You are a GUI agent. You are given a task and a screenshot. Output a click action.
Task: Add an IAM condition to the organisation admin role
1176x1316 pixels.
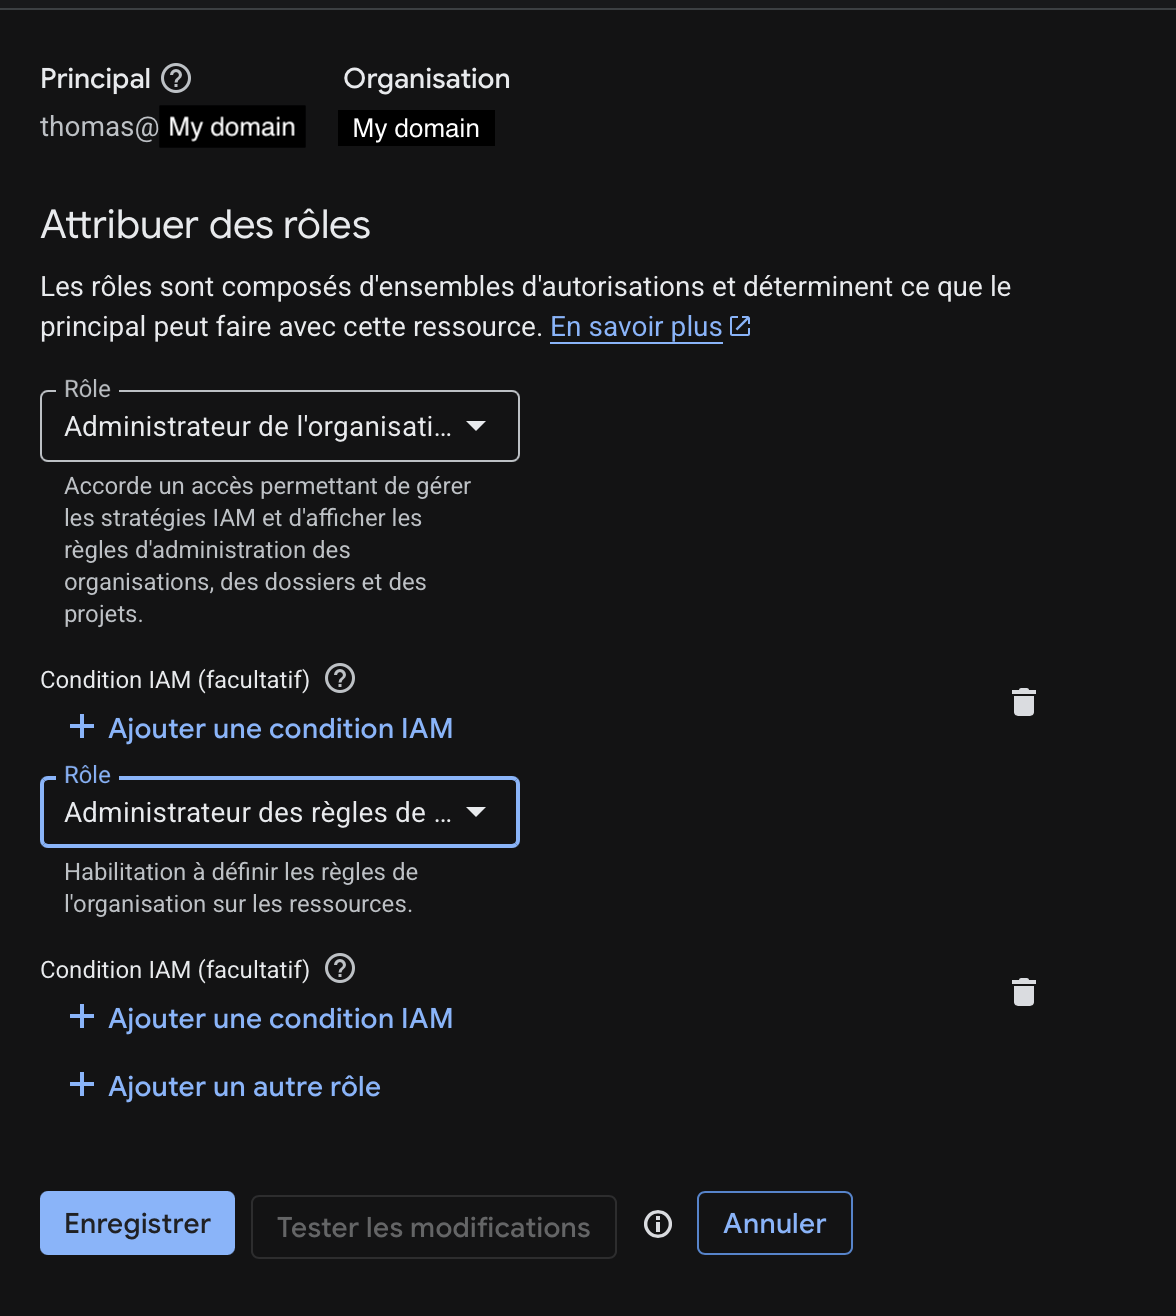tap(262, 728)
